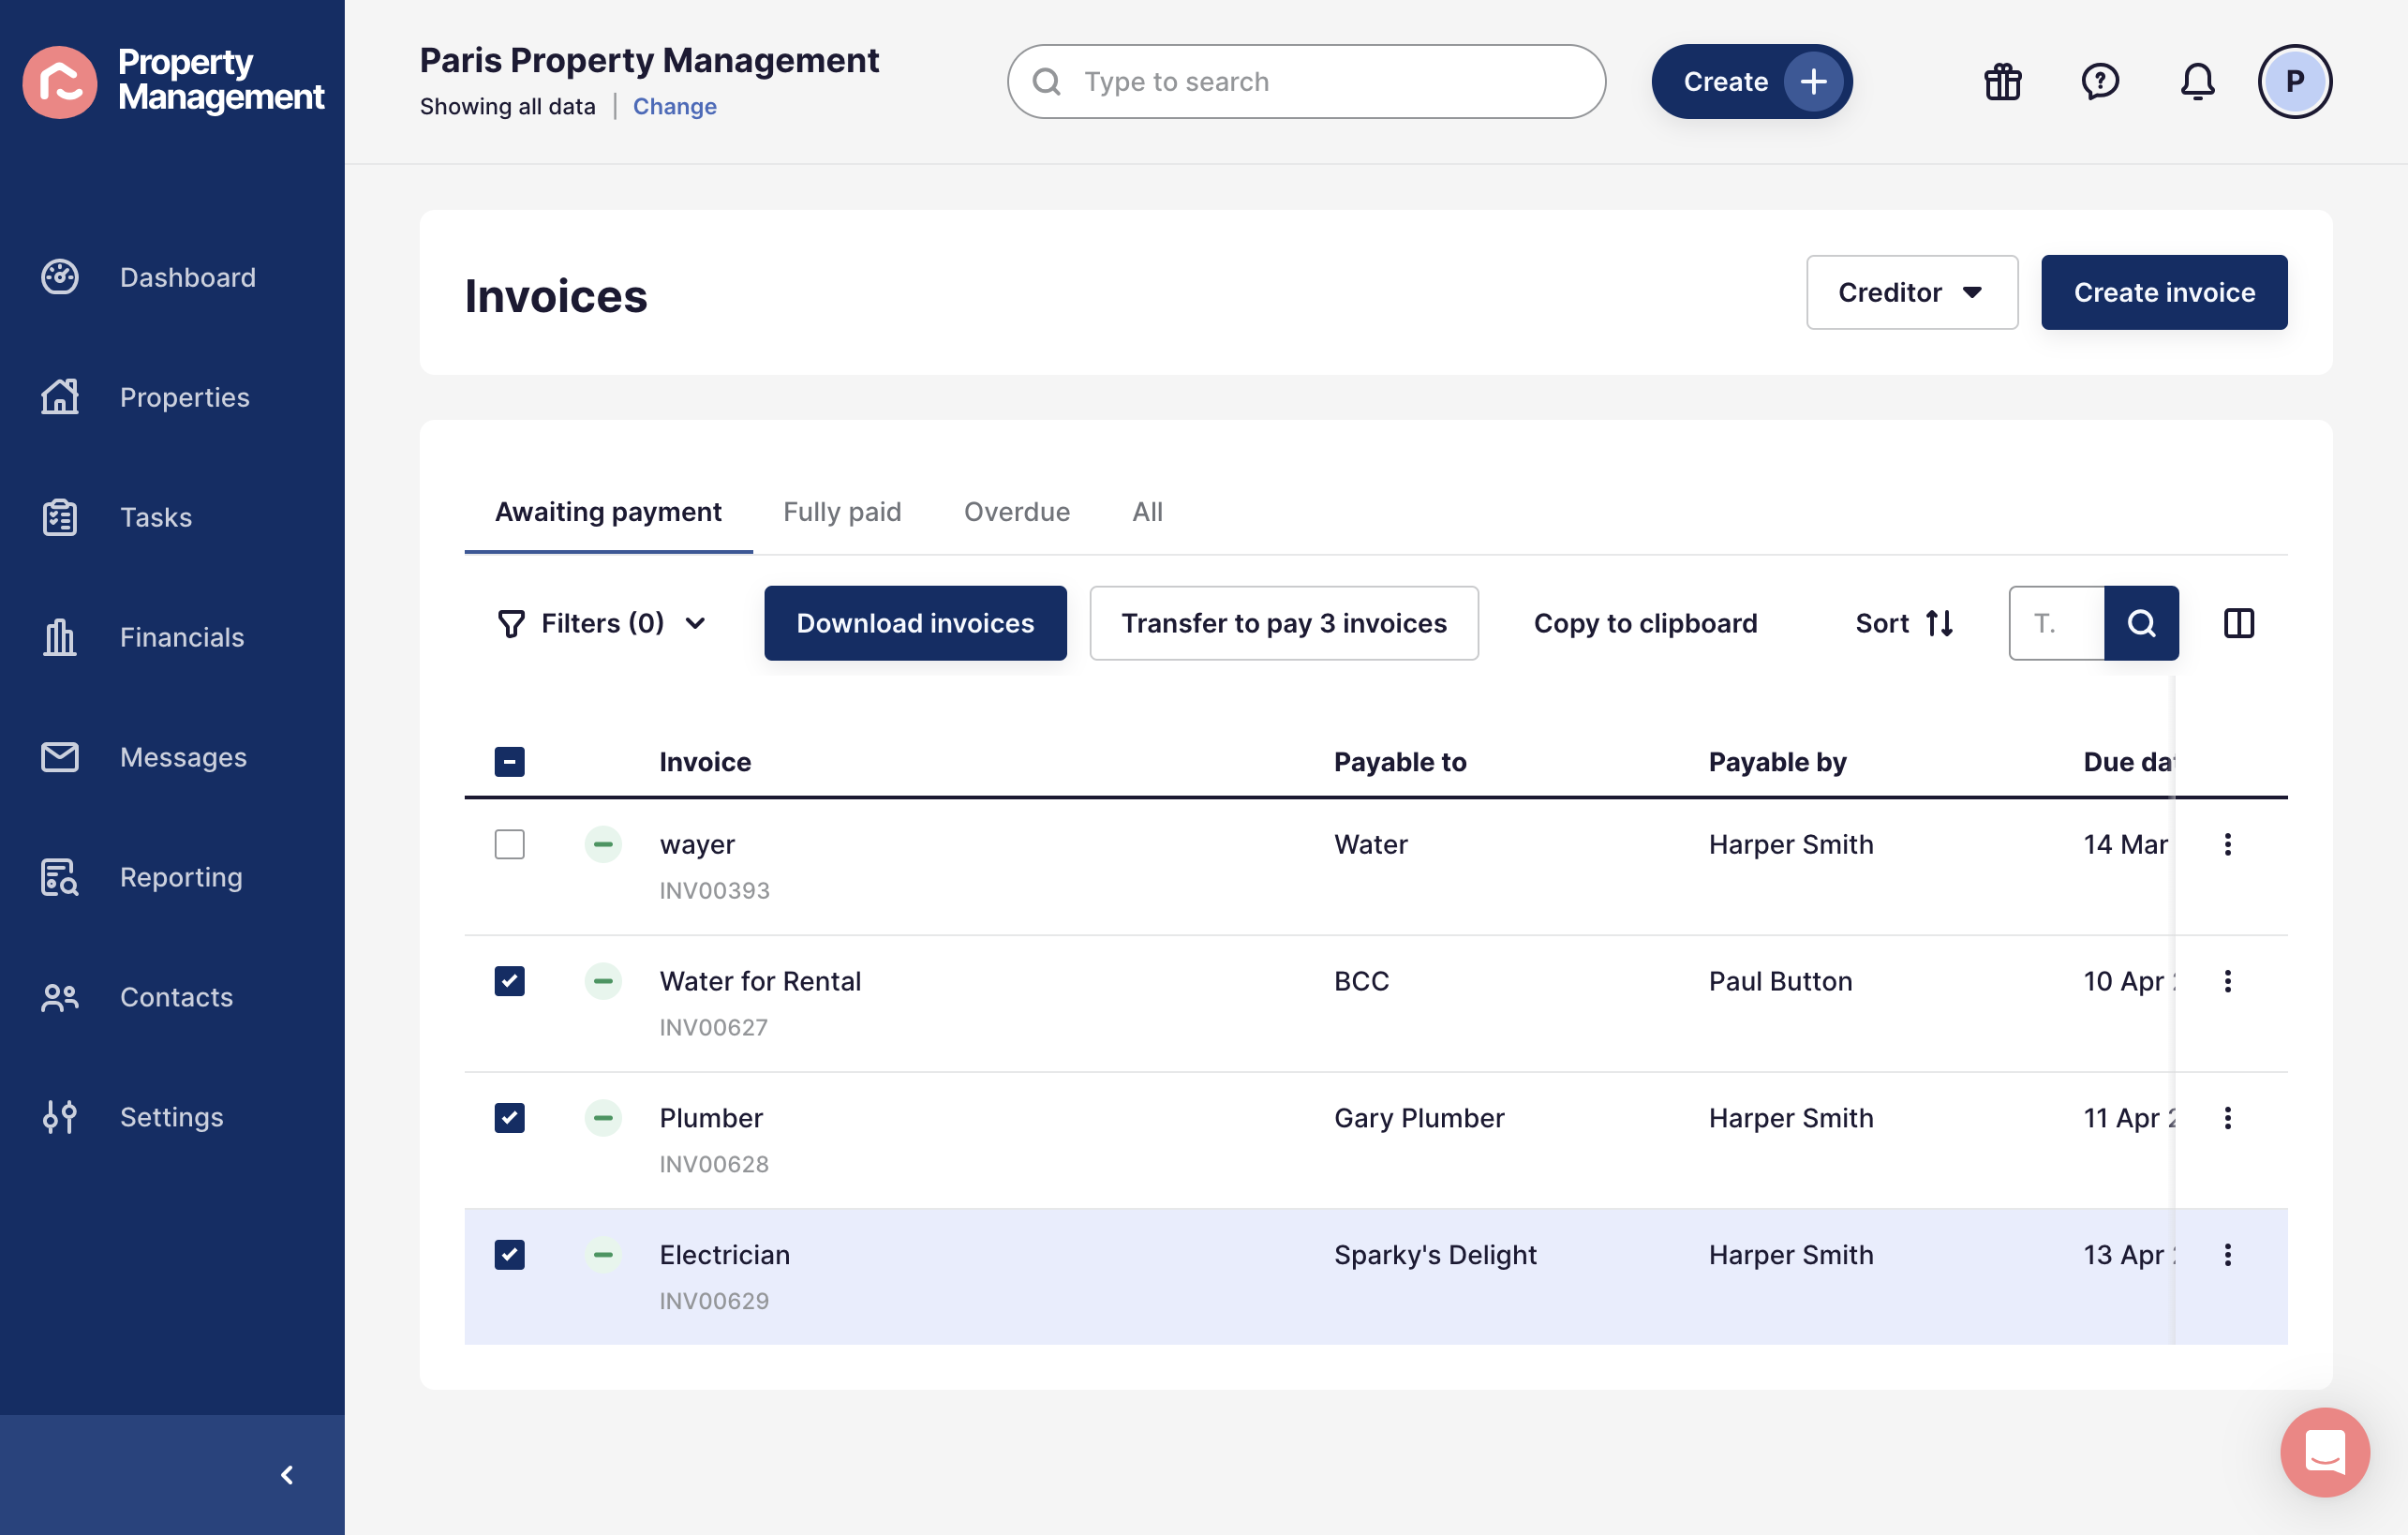Focus the table search input box
The height and width of the screenshot is (1535, 2408).
pyautogui.click(x=2056, y=623)
